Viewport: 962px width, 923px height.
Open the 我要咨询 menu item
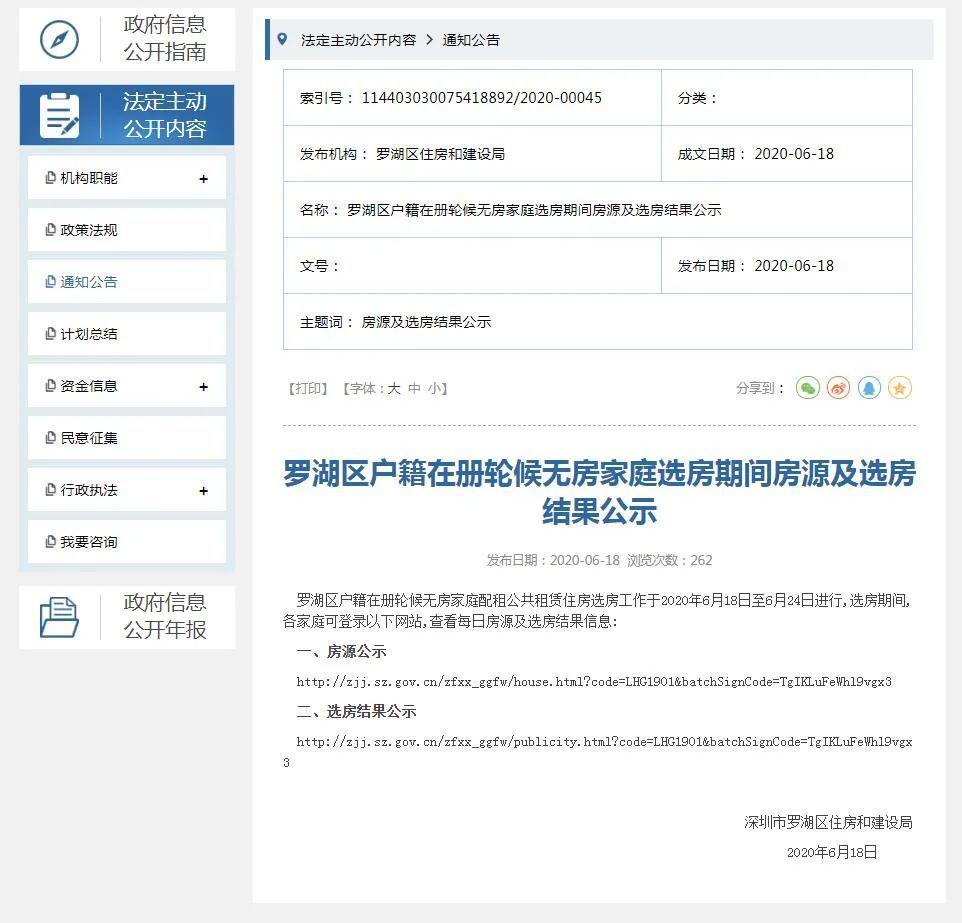[127, 542]
